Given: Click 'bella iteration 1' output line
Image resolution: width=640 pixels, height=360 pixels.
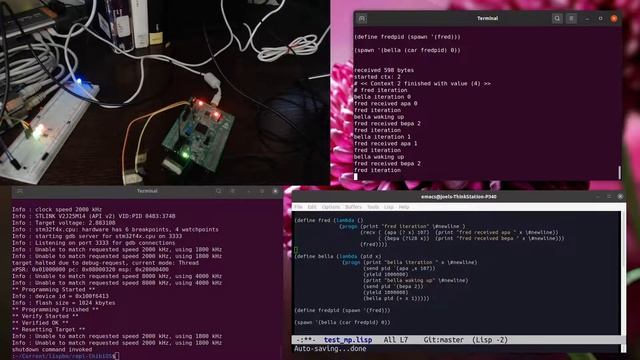Looking at the screenshot, I should [x=382, y=137].
